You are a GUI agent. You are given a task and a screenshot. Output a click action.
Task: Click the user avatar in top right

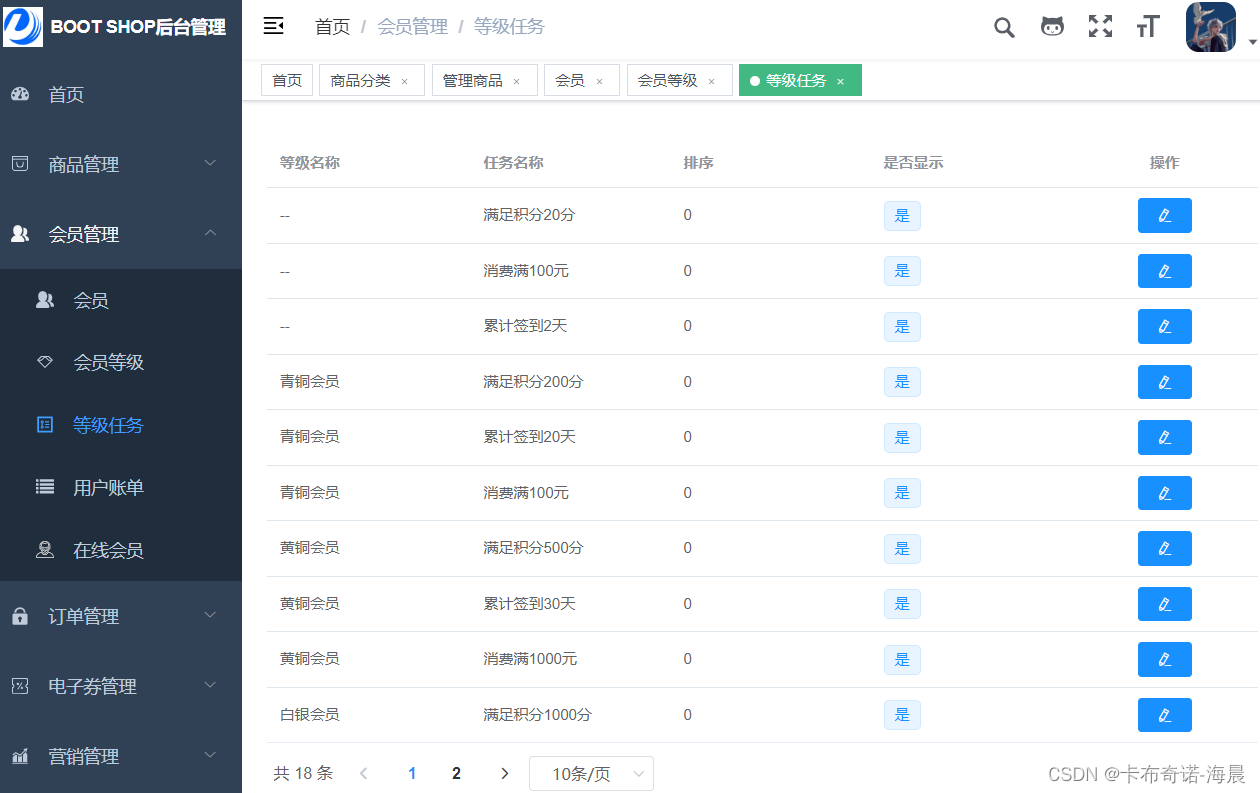point(1210,27)
